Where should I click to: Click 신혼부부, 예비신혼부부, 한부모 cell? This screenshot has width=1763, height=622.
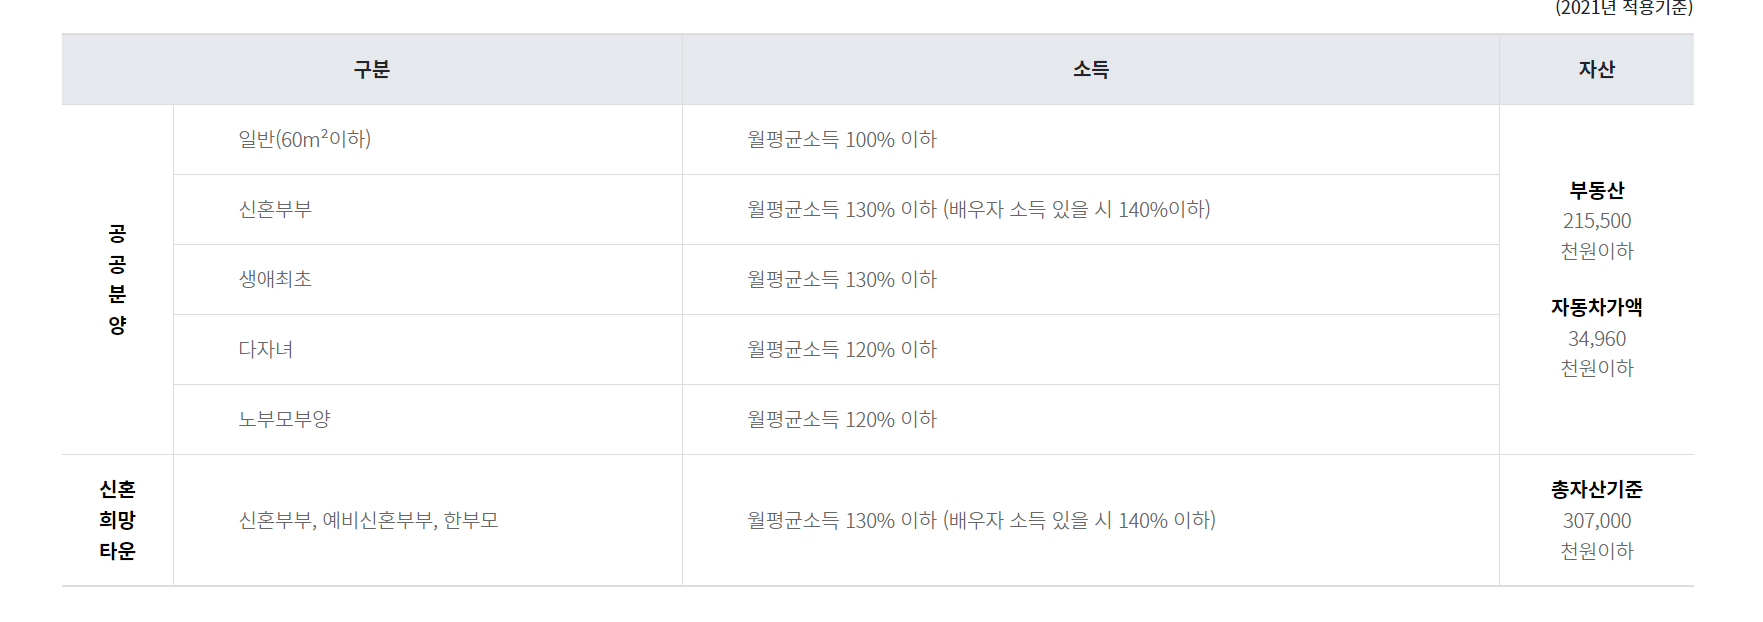pos(368,520)
